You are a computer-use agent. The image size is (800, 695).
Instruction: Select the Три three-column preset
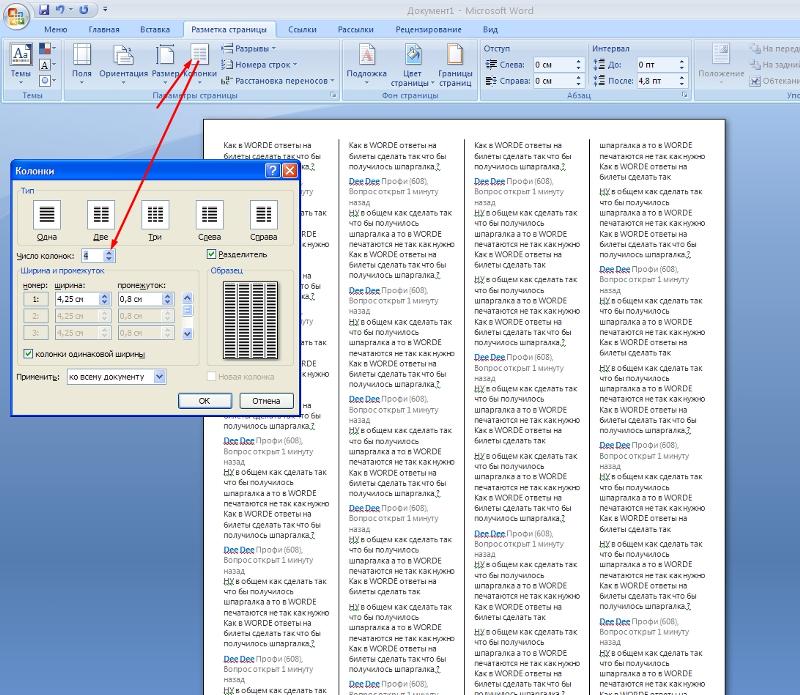[155, 220]
